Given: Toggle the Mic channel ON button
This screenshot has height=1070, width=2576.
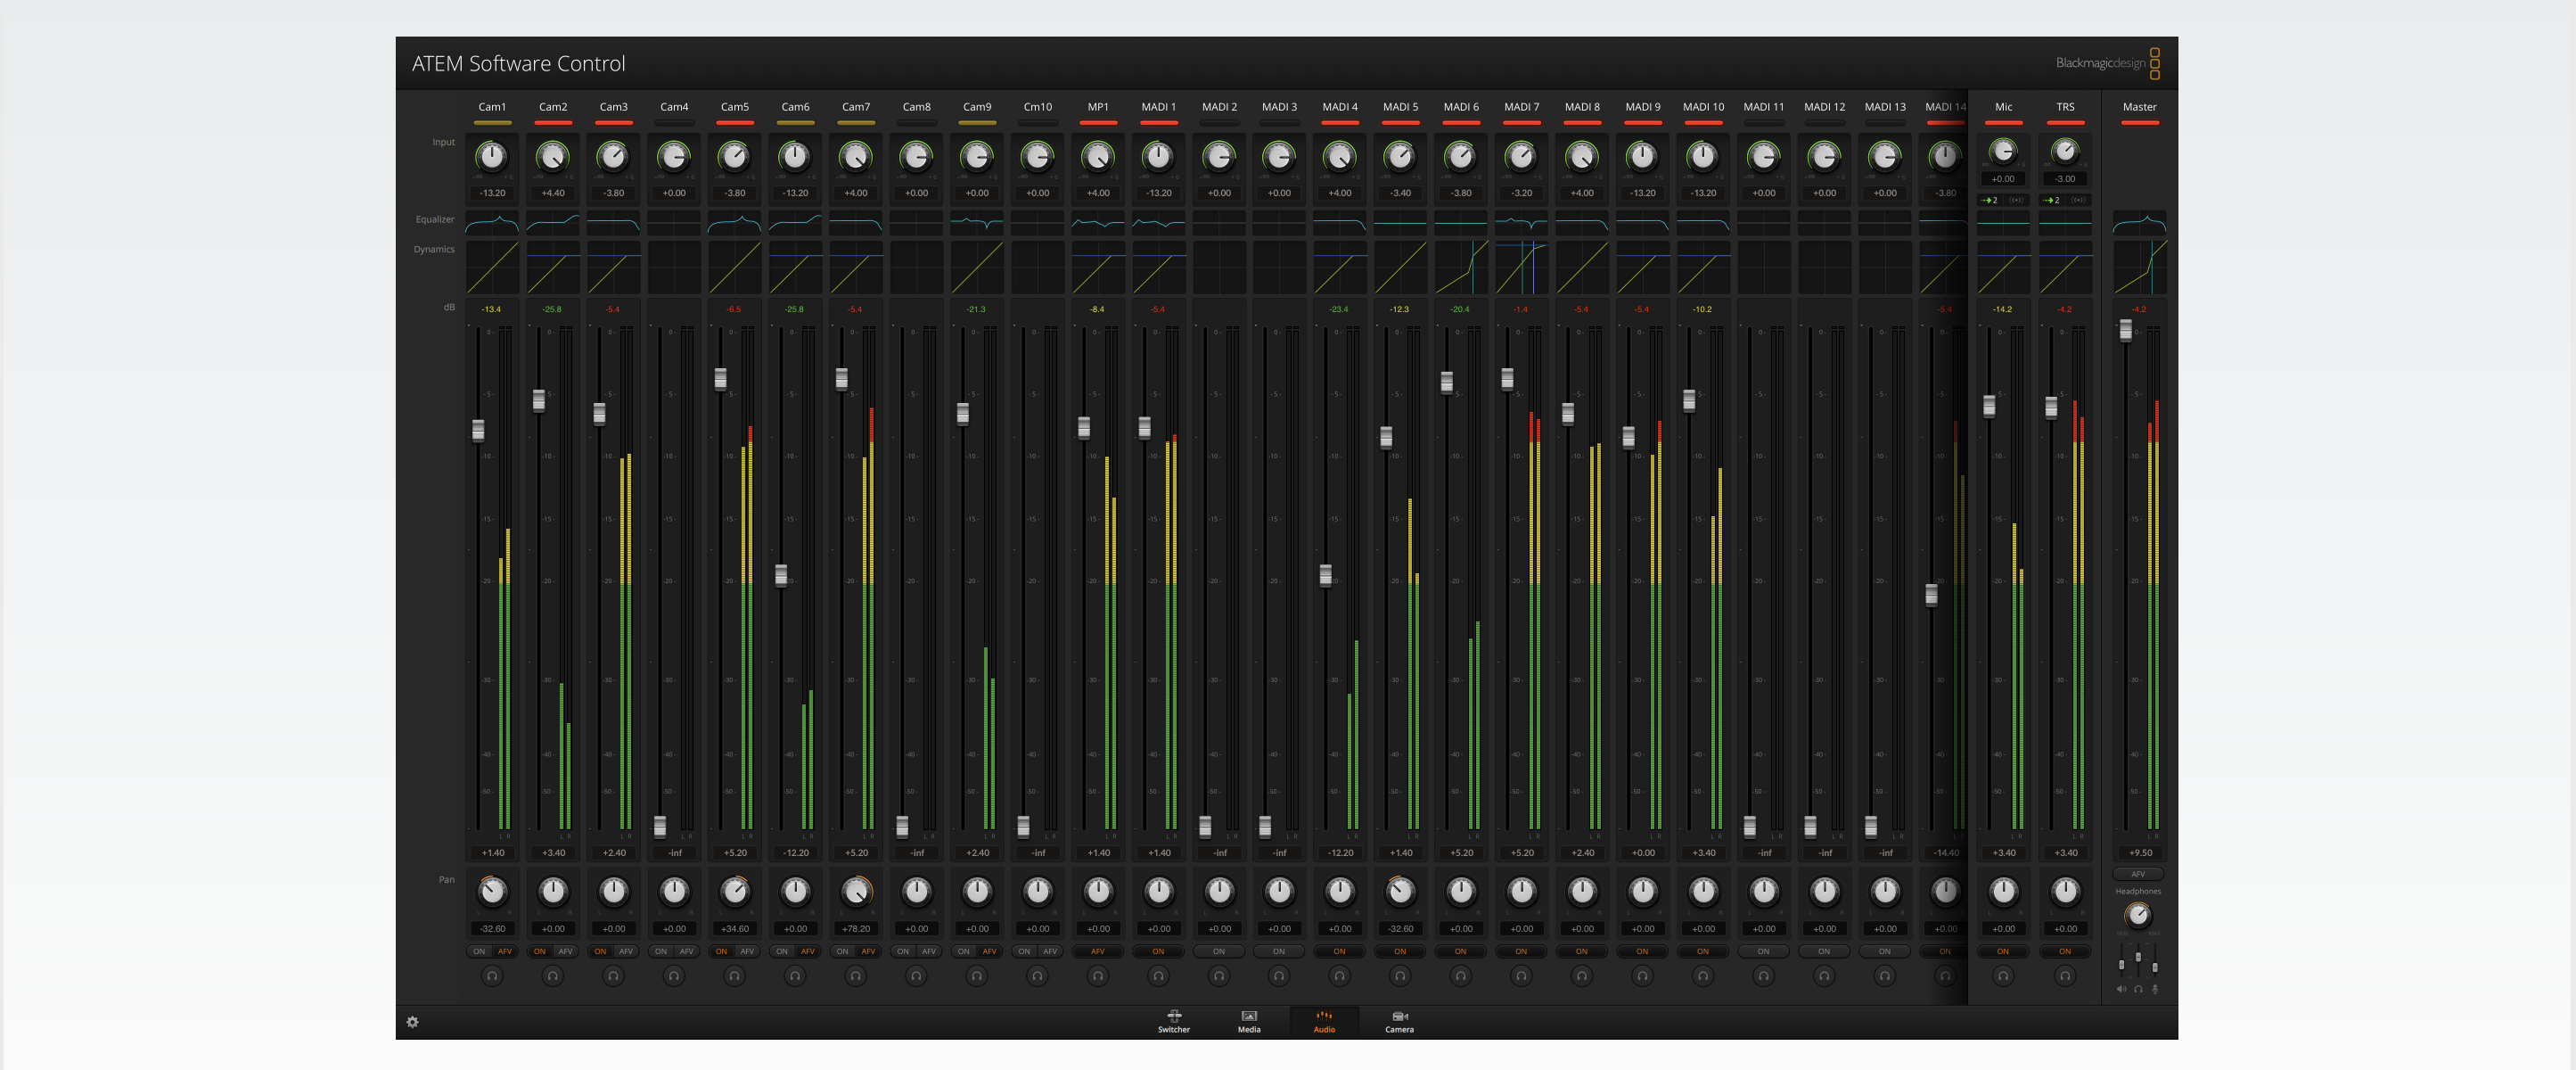Looking at the screenshot, I should tap(2003, 951).
